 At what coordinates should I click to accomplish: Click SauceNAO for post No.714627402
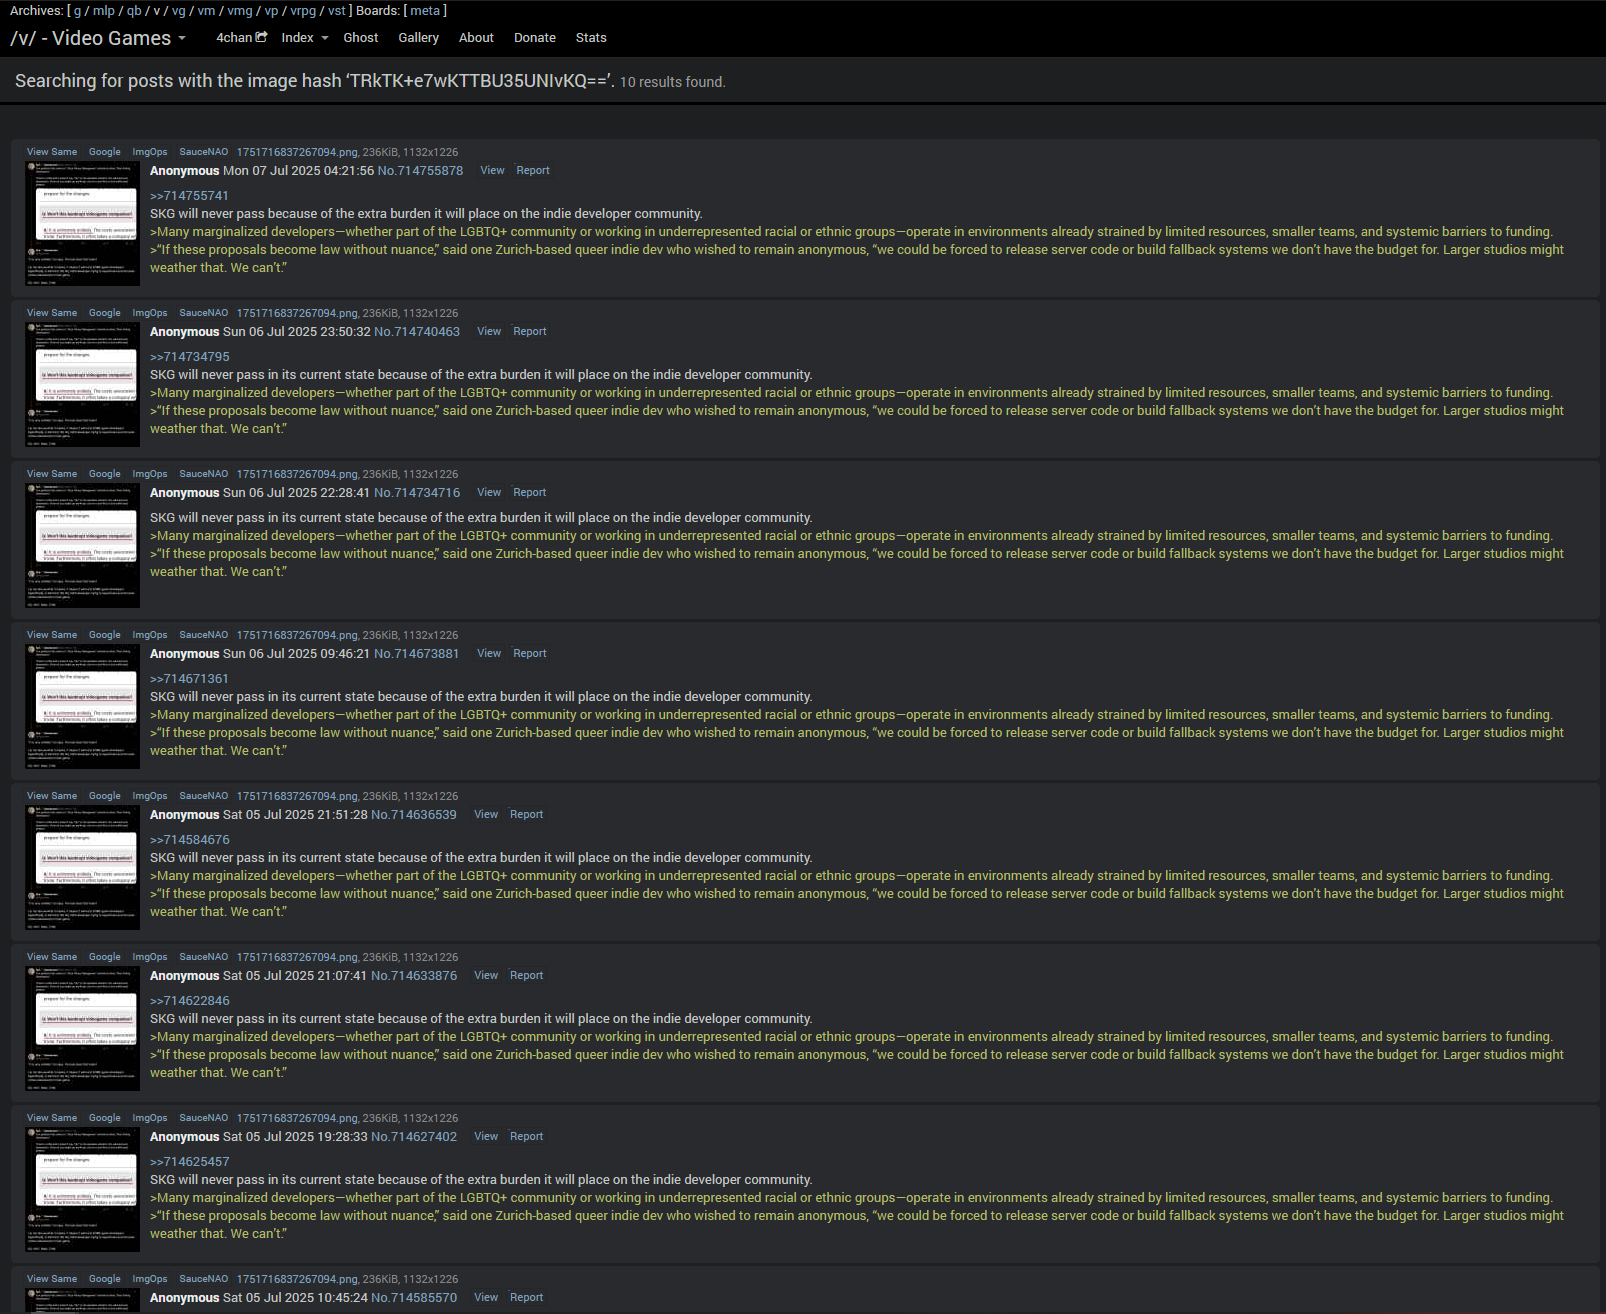pos(204,1118)
